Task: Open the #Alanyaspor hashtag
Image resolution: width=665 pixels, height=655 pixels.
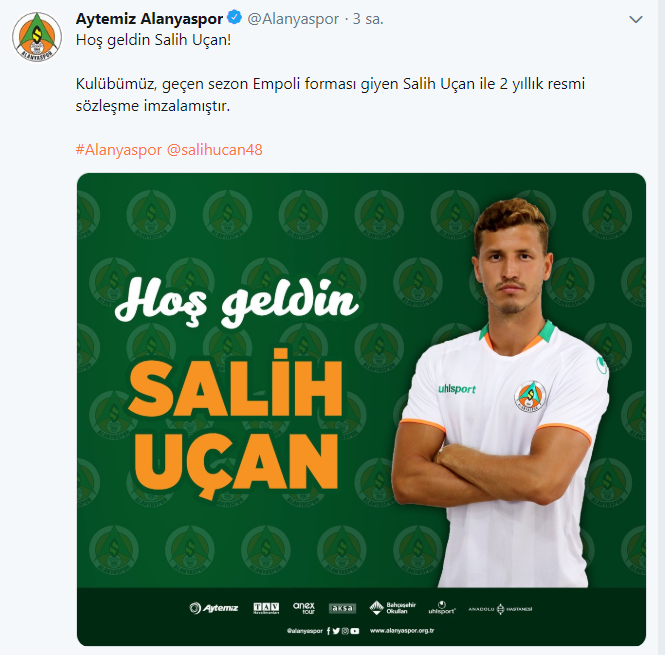Action: [119, 150]
